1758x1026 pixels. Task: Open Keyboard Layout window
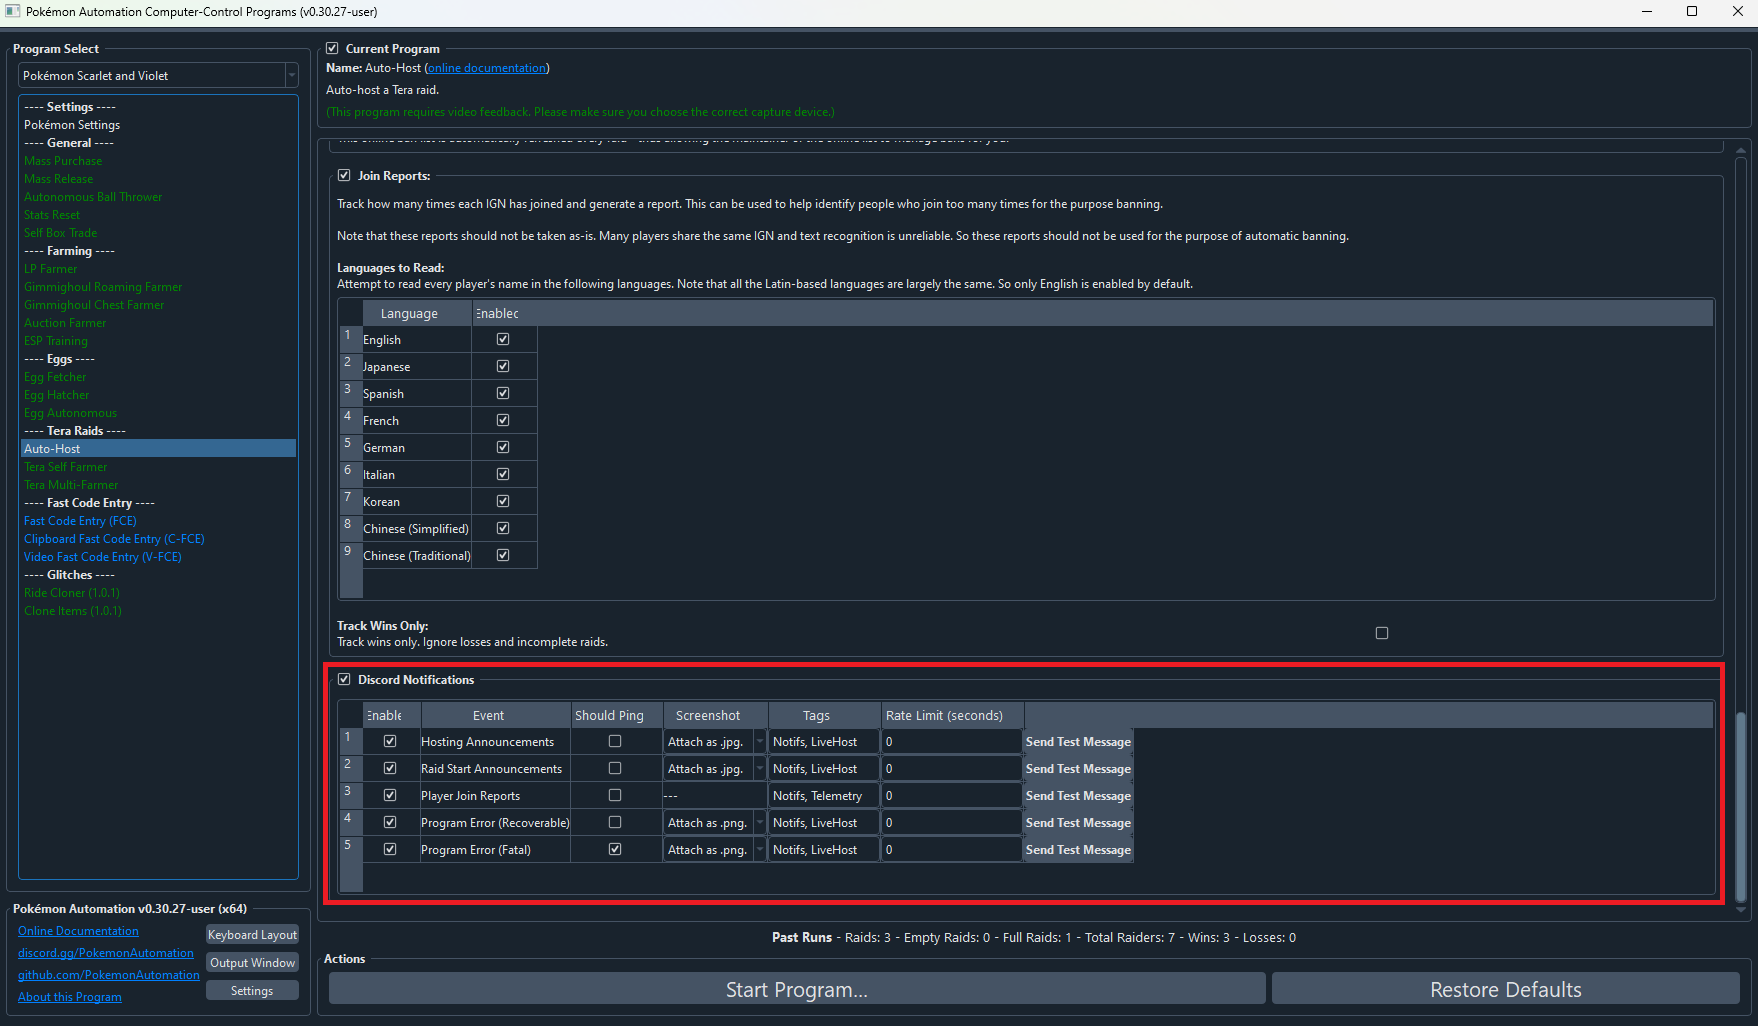[x=252, y=935]
